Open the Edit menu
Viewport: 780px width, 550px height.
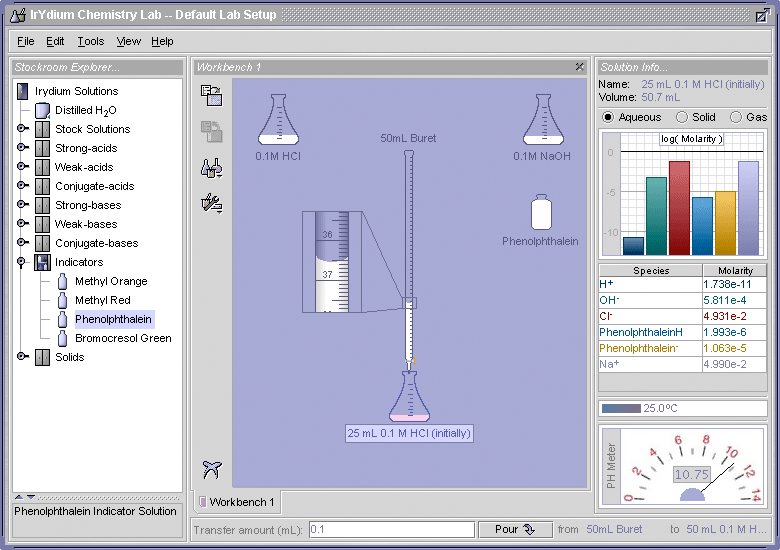point(55,41)
